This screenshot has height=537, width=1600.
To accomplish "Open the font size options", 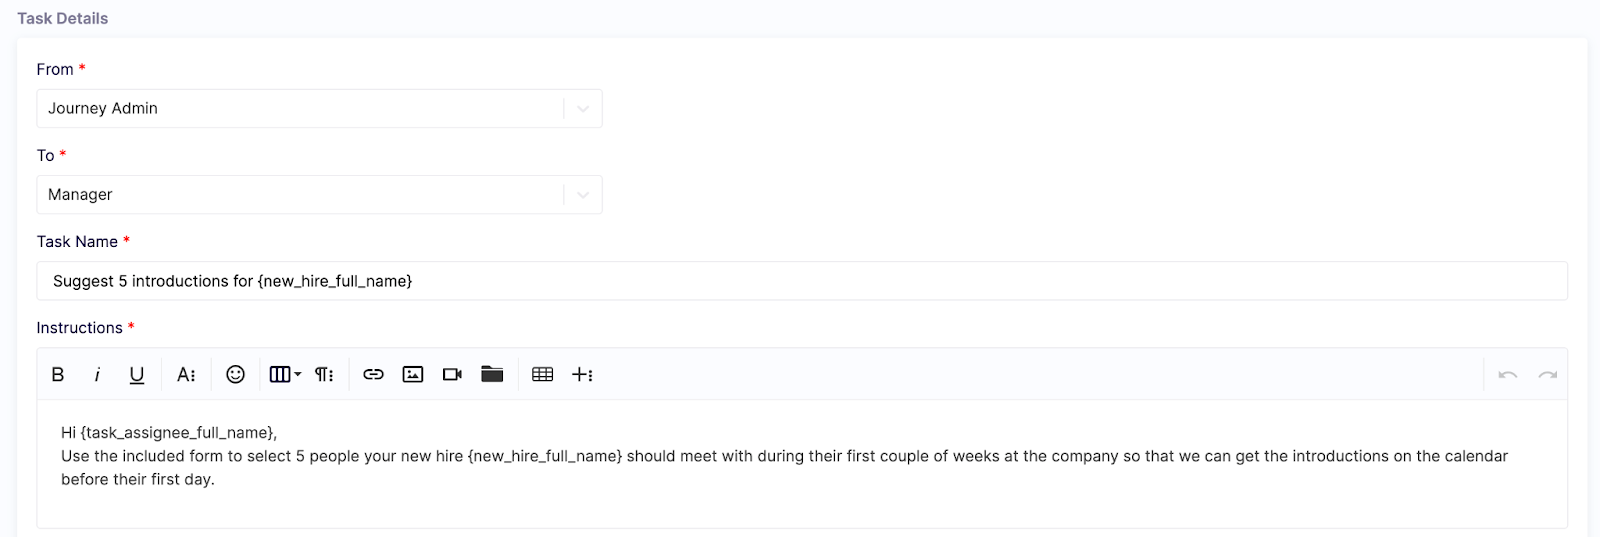I will click(x=186, y=374).
